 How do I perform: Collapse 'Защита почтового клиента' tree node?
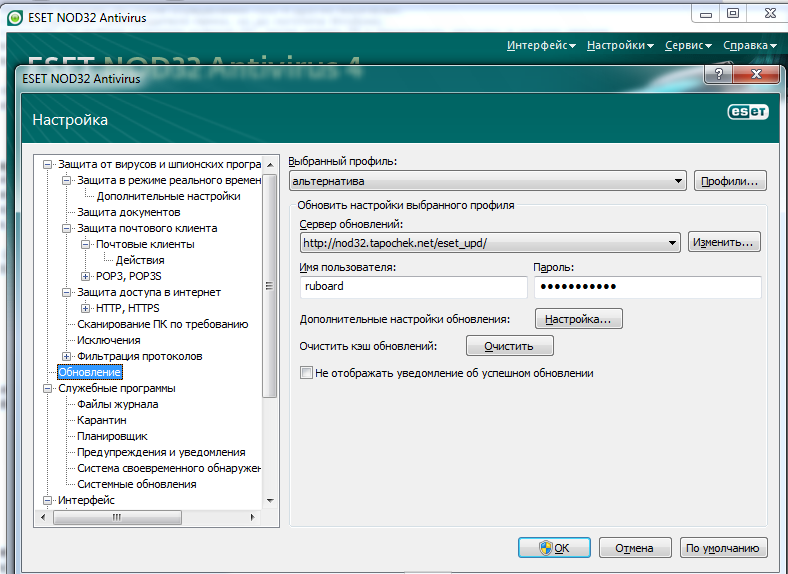pos(66,228)
